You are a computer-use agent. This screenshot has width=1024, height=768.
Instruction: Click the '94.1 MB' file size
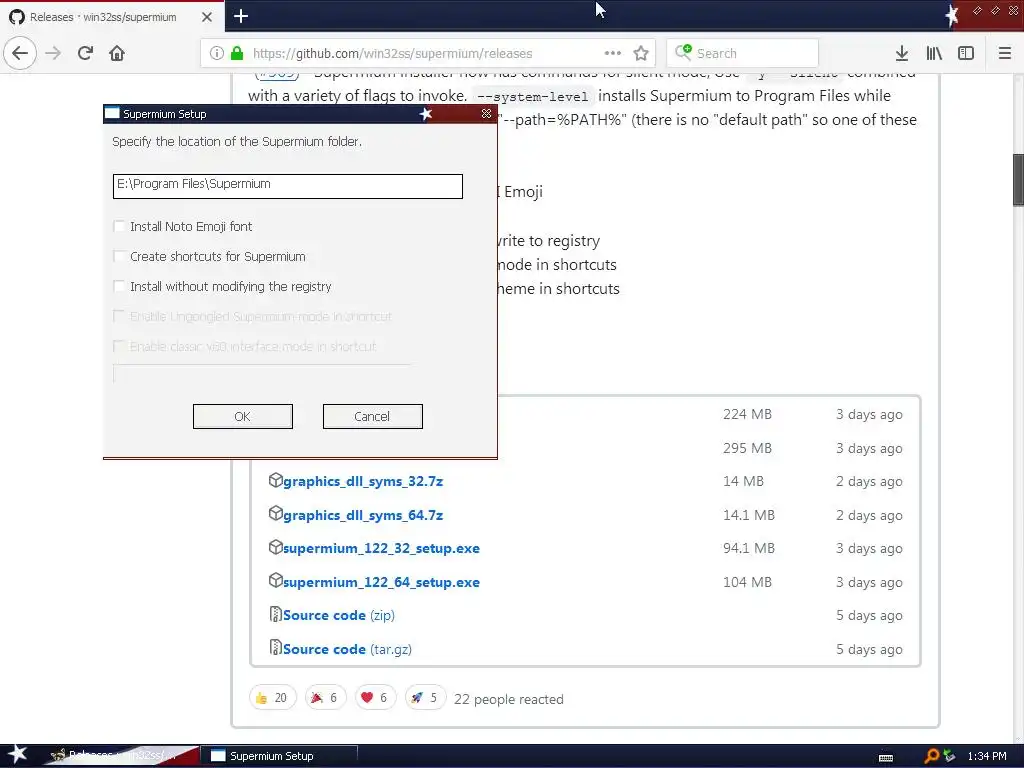pos(748,549)
